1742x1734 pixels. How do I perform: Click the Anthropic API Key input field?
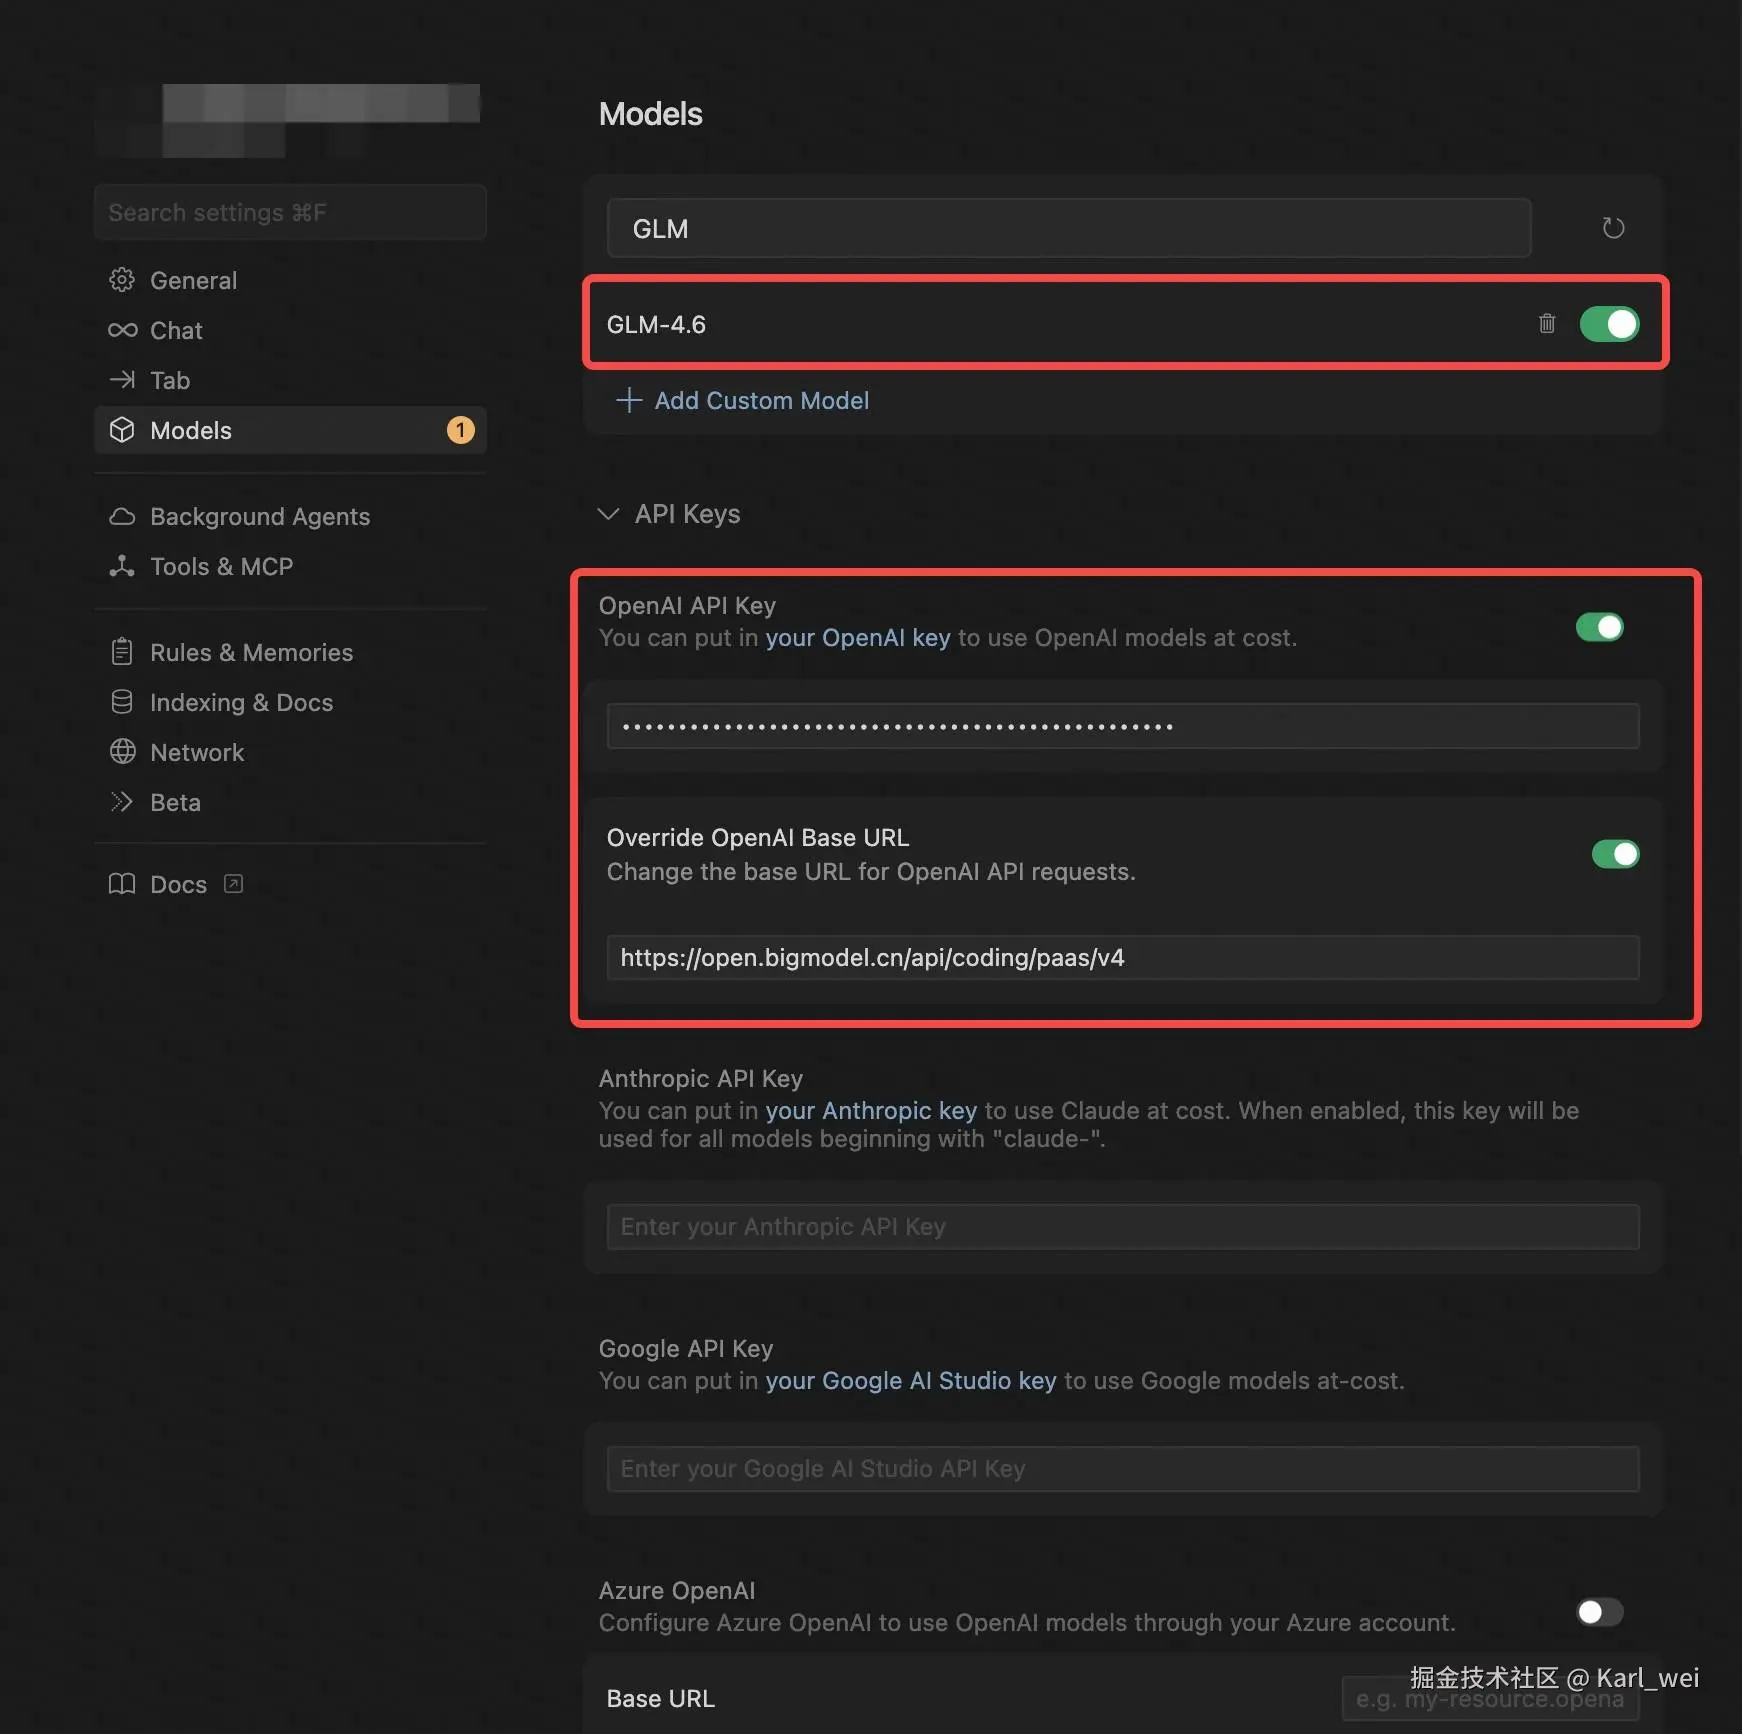[1122, 1226]
